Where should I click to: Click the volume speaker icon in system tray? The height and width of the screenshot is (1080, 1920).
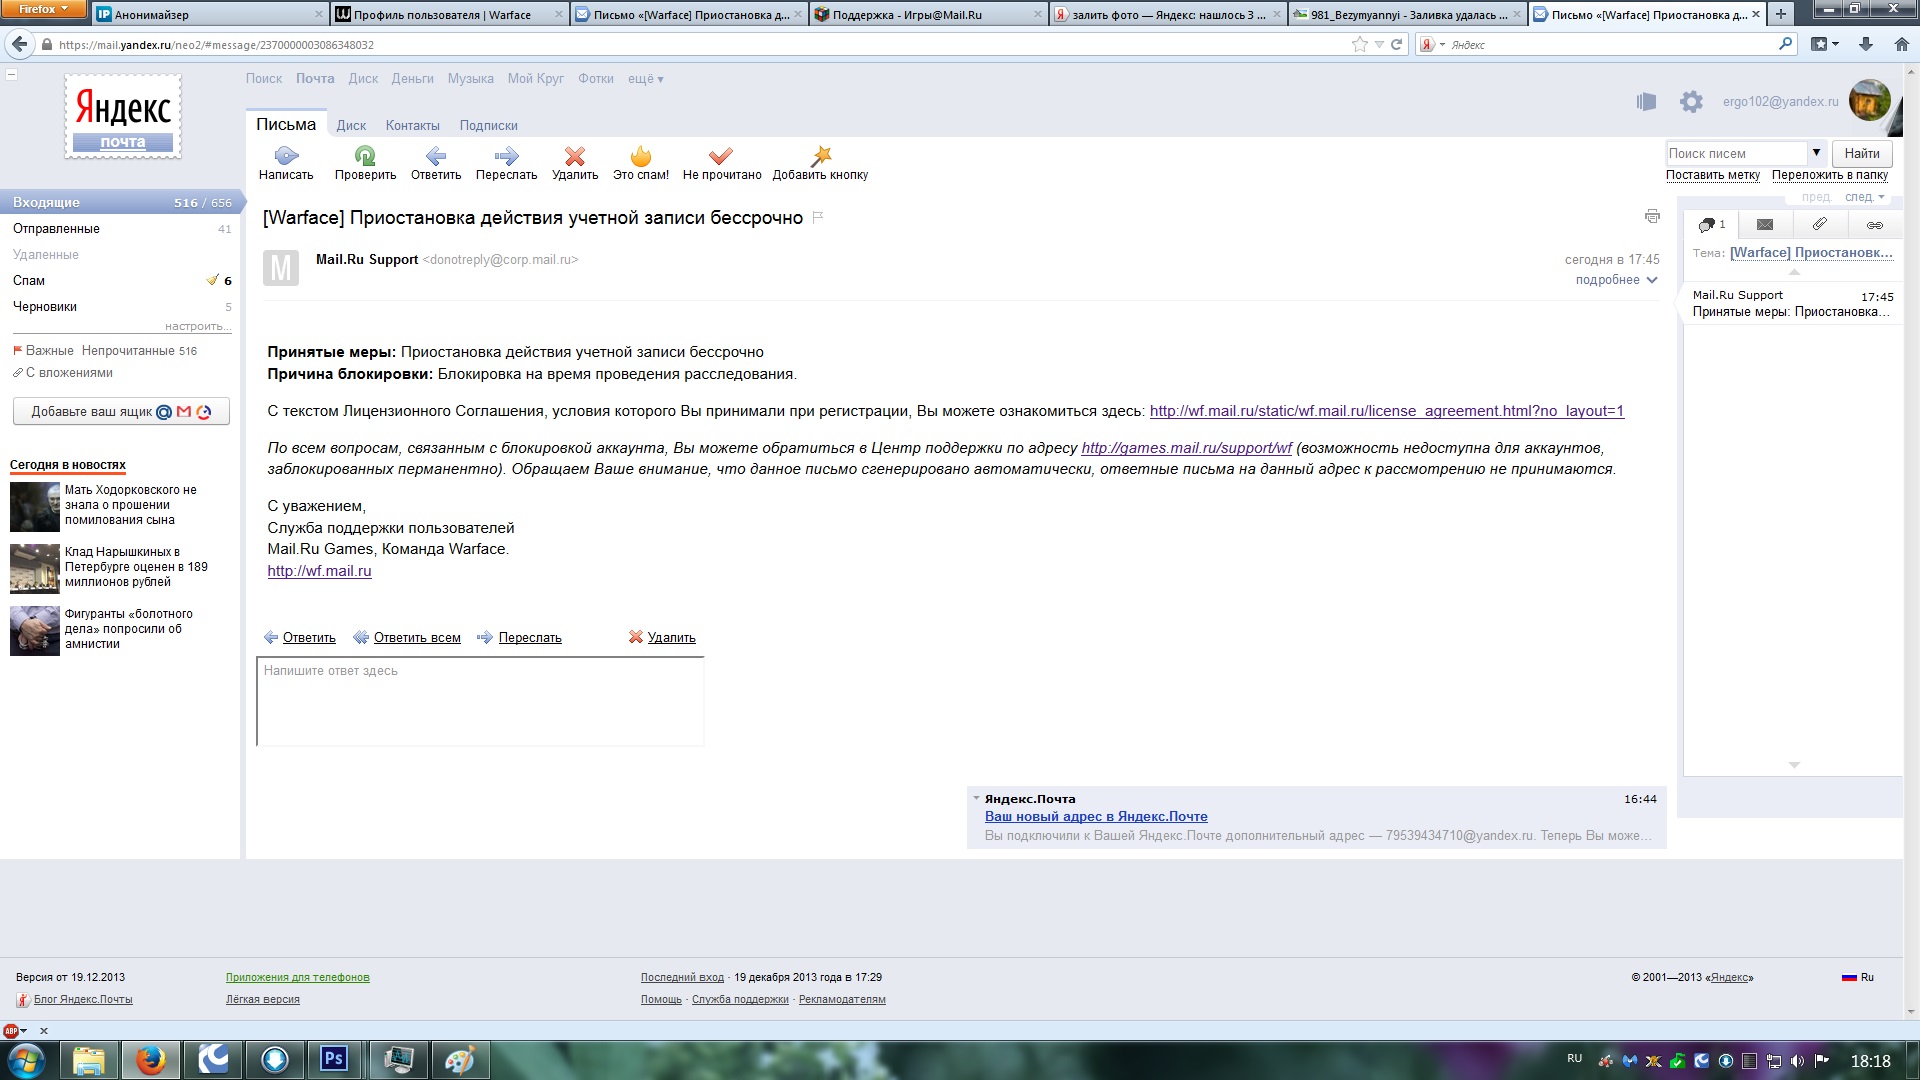click(x=1798, y=1061)
